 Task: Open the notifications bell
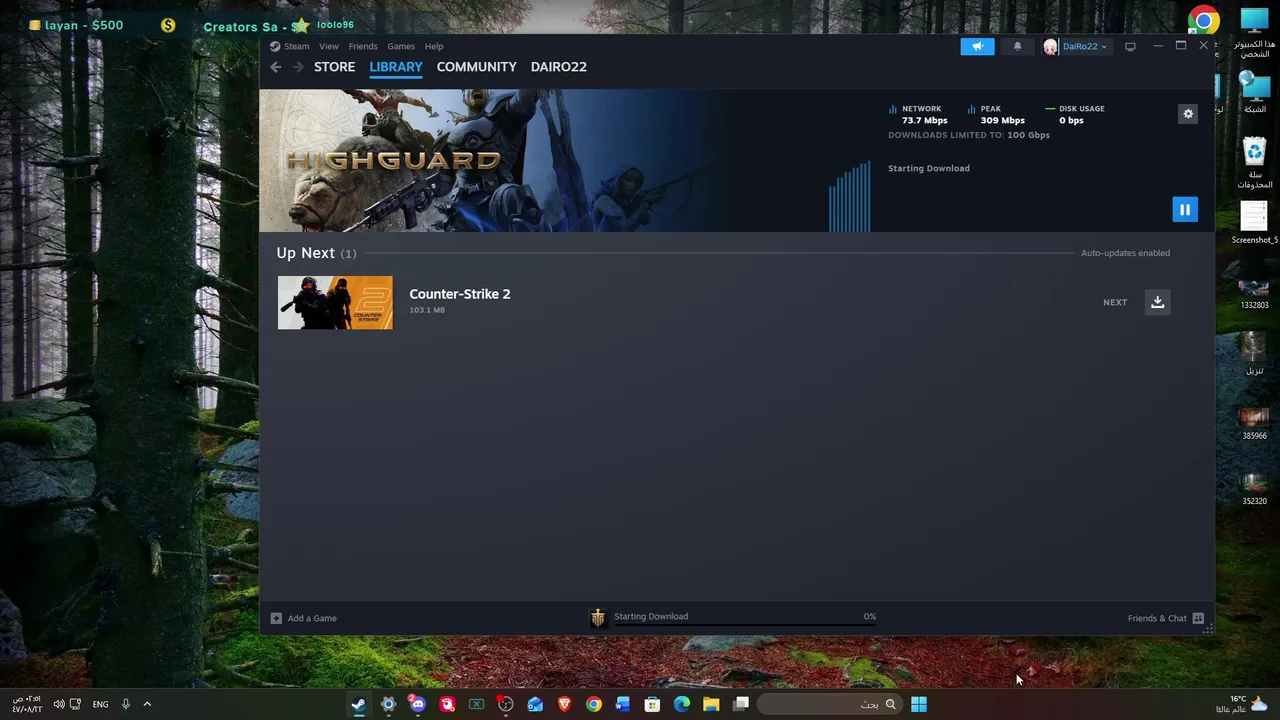click(1018, 46)
